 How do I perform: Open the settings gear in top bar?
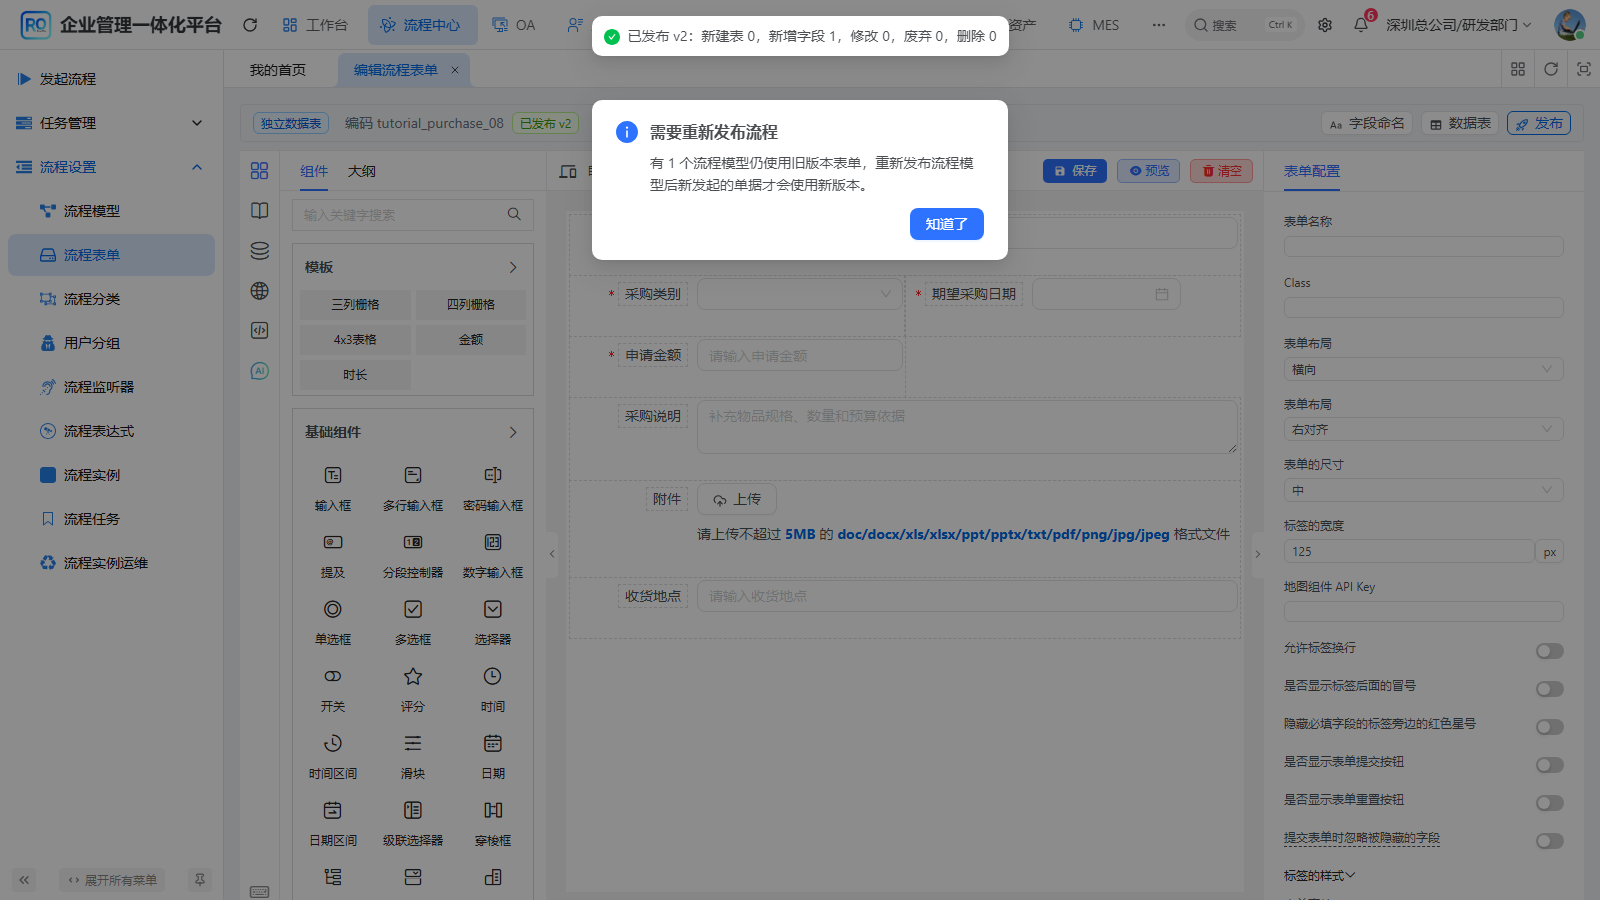coord(1325,25)
